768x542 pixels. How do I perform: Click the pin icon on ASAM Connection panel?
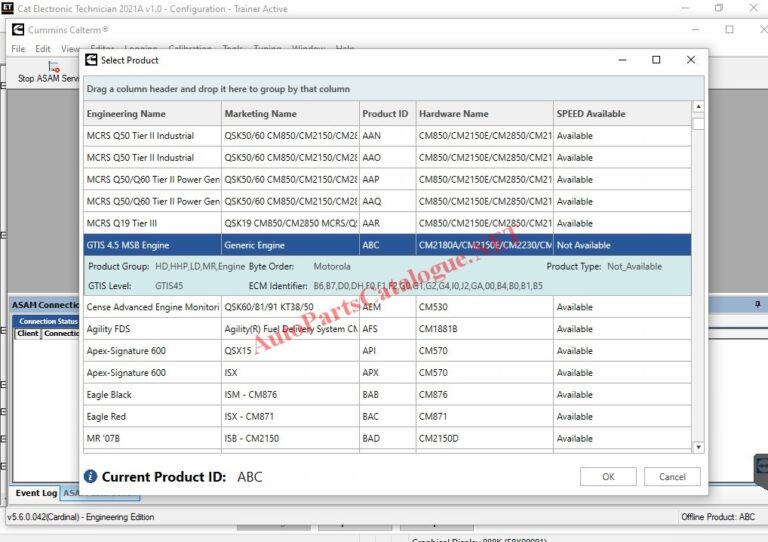coord(757,305)
